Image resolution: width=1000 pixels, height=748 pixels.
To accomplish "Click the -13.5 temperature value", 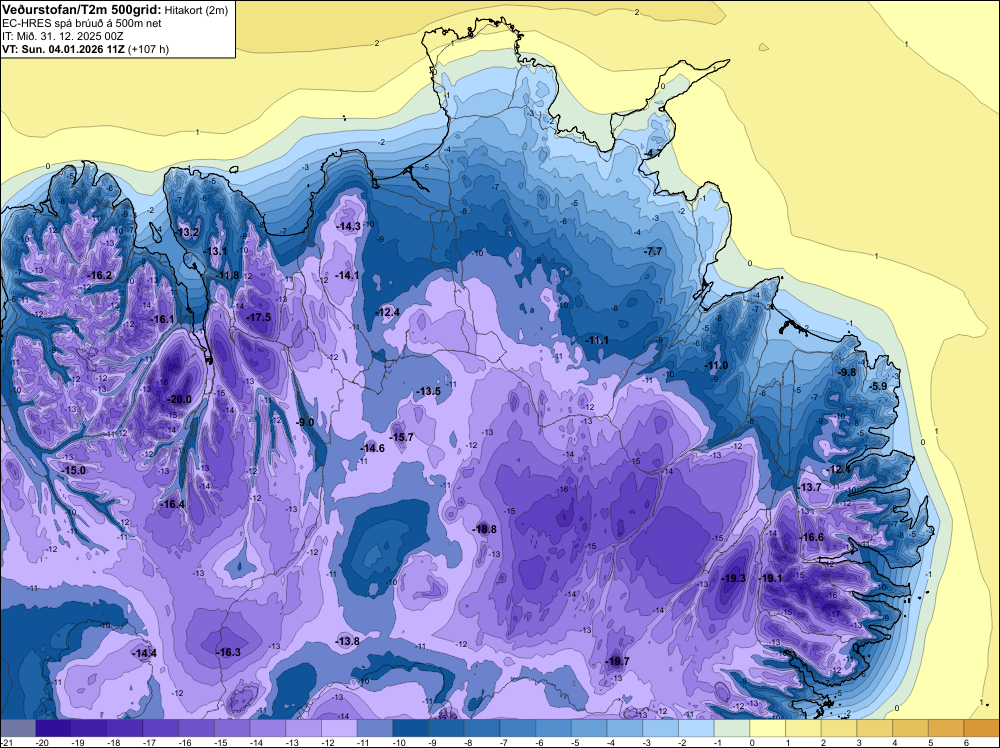I will (429, 391).
